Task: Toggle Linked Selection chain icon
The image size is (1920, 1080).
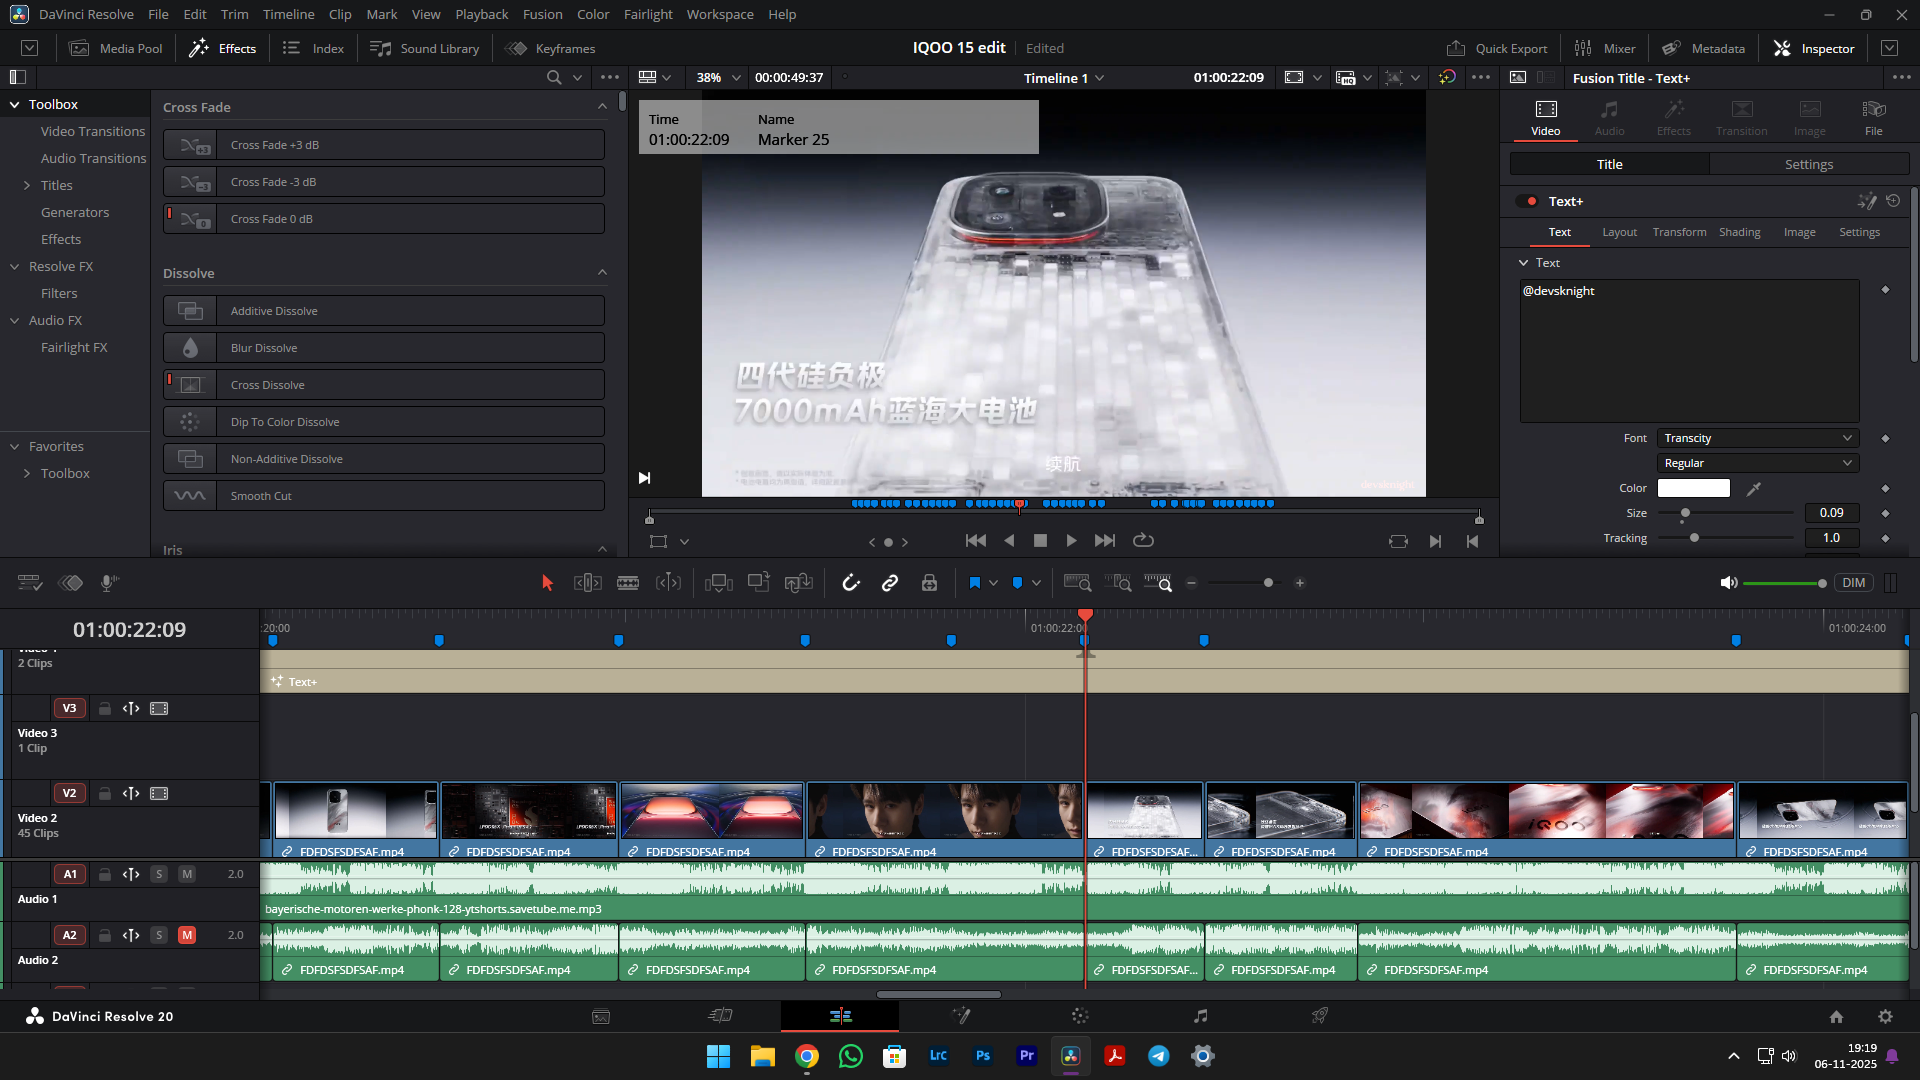Action: click(x=890, y=583)
